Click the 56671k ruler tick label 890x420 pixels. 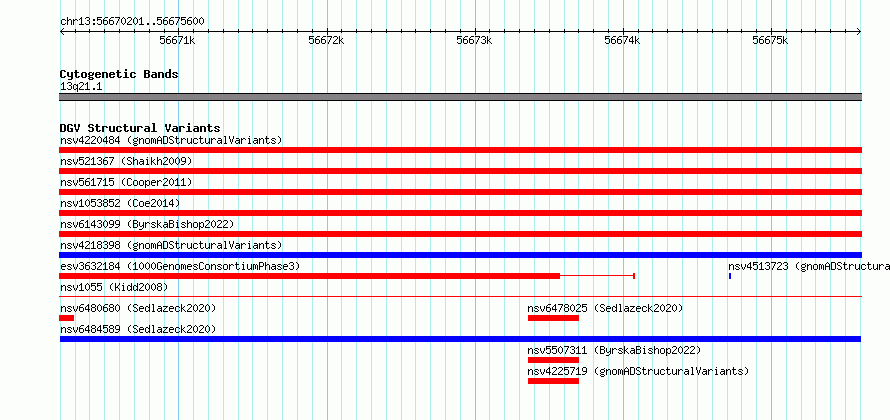pyautogui.click(x=178, y=40)
